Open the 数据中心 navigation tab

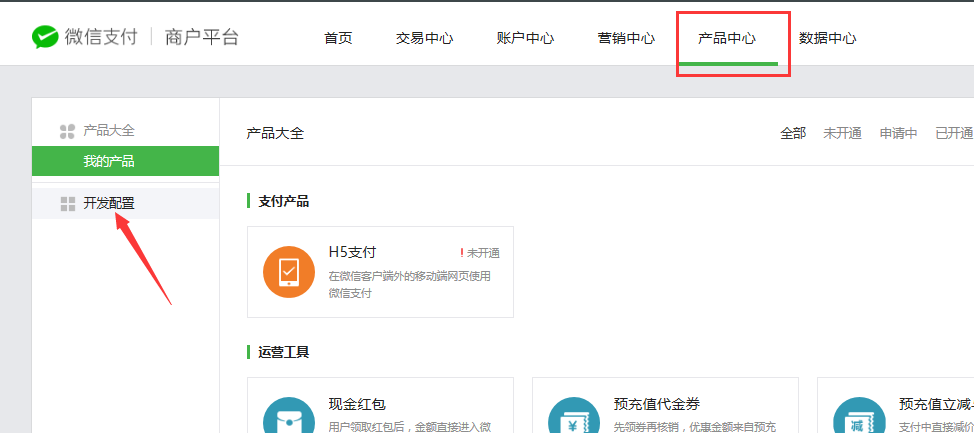pos(827,39)
